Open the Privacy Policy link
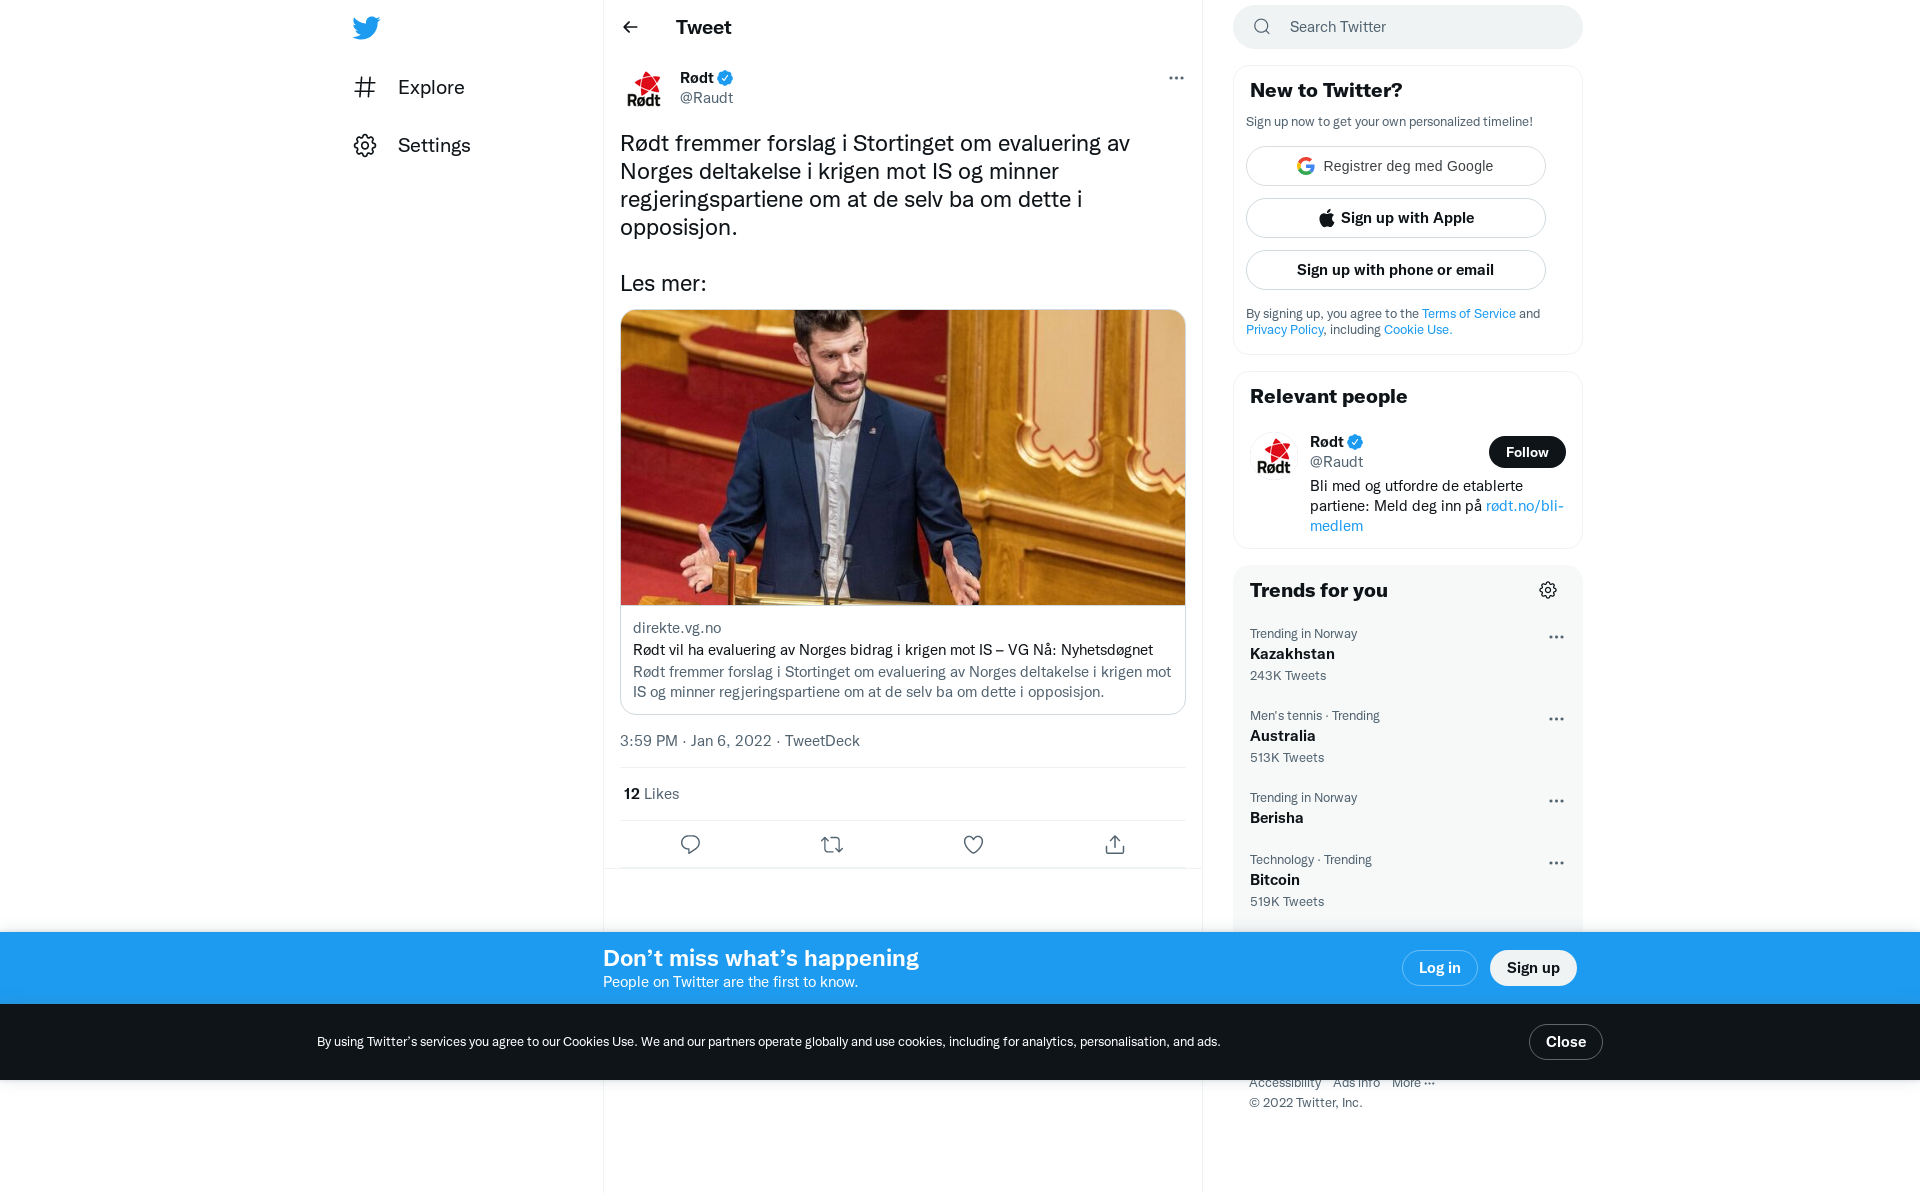1920x1193 pixels. [1284, 330]
